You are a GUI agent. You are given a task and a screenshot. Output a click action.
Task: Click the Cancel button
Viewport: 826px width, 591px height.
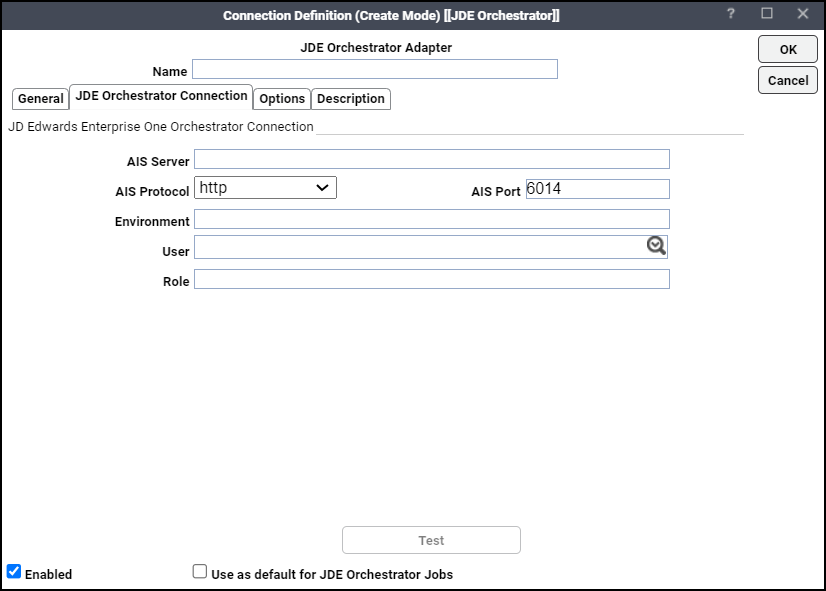click(788, 81)
